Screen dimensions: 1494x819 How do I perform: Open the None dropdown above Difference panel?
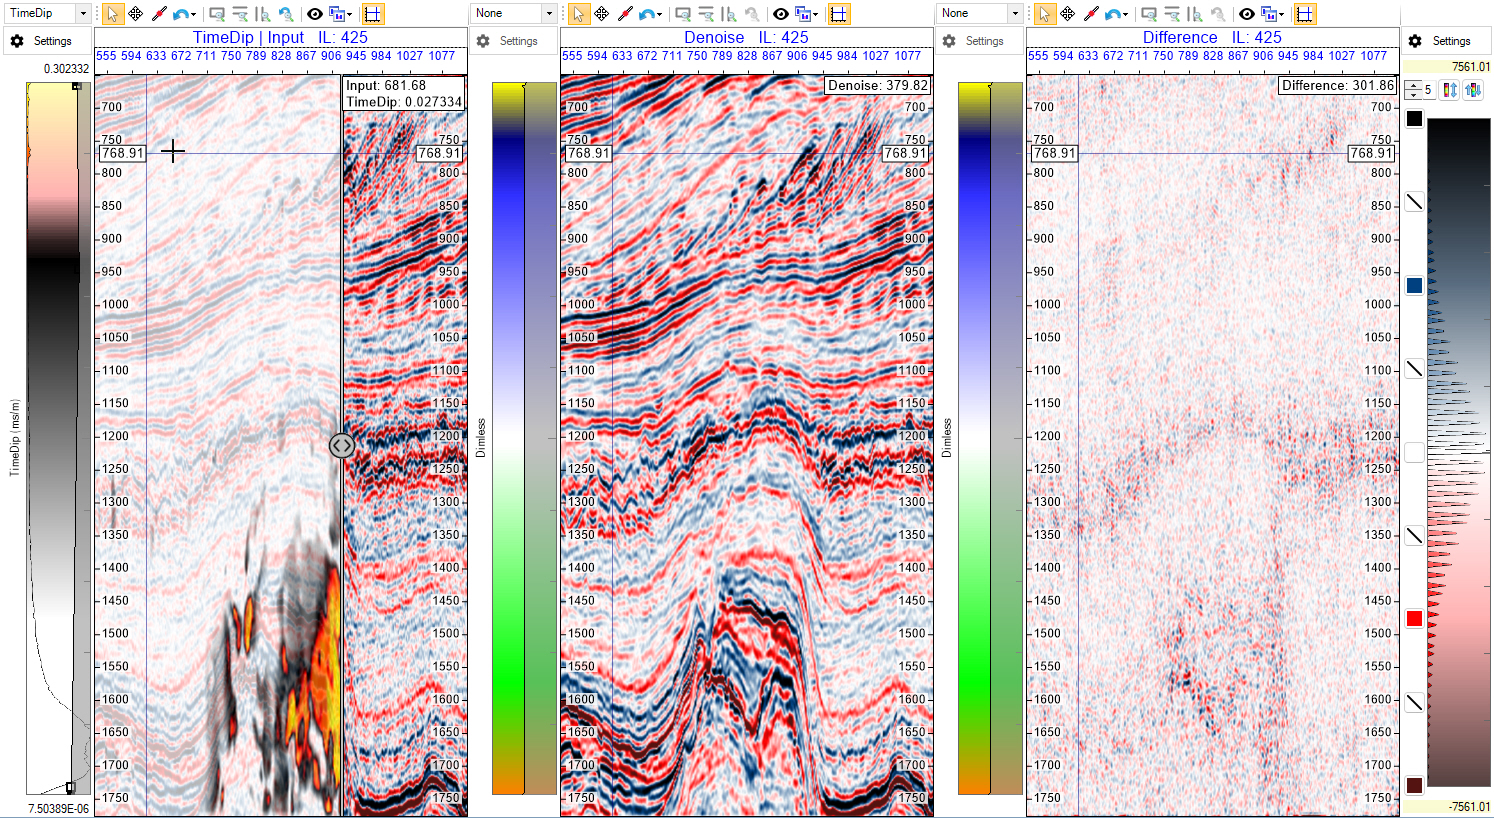pyautogui.click(x=1014, y=13)
